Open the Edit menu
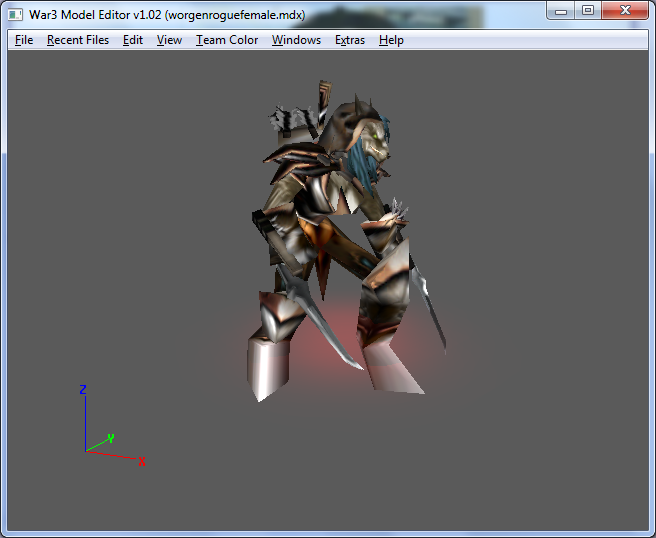Image resolution: width=656 pixels, height=538 pixels. click(x=133, y=40)
